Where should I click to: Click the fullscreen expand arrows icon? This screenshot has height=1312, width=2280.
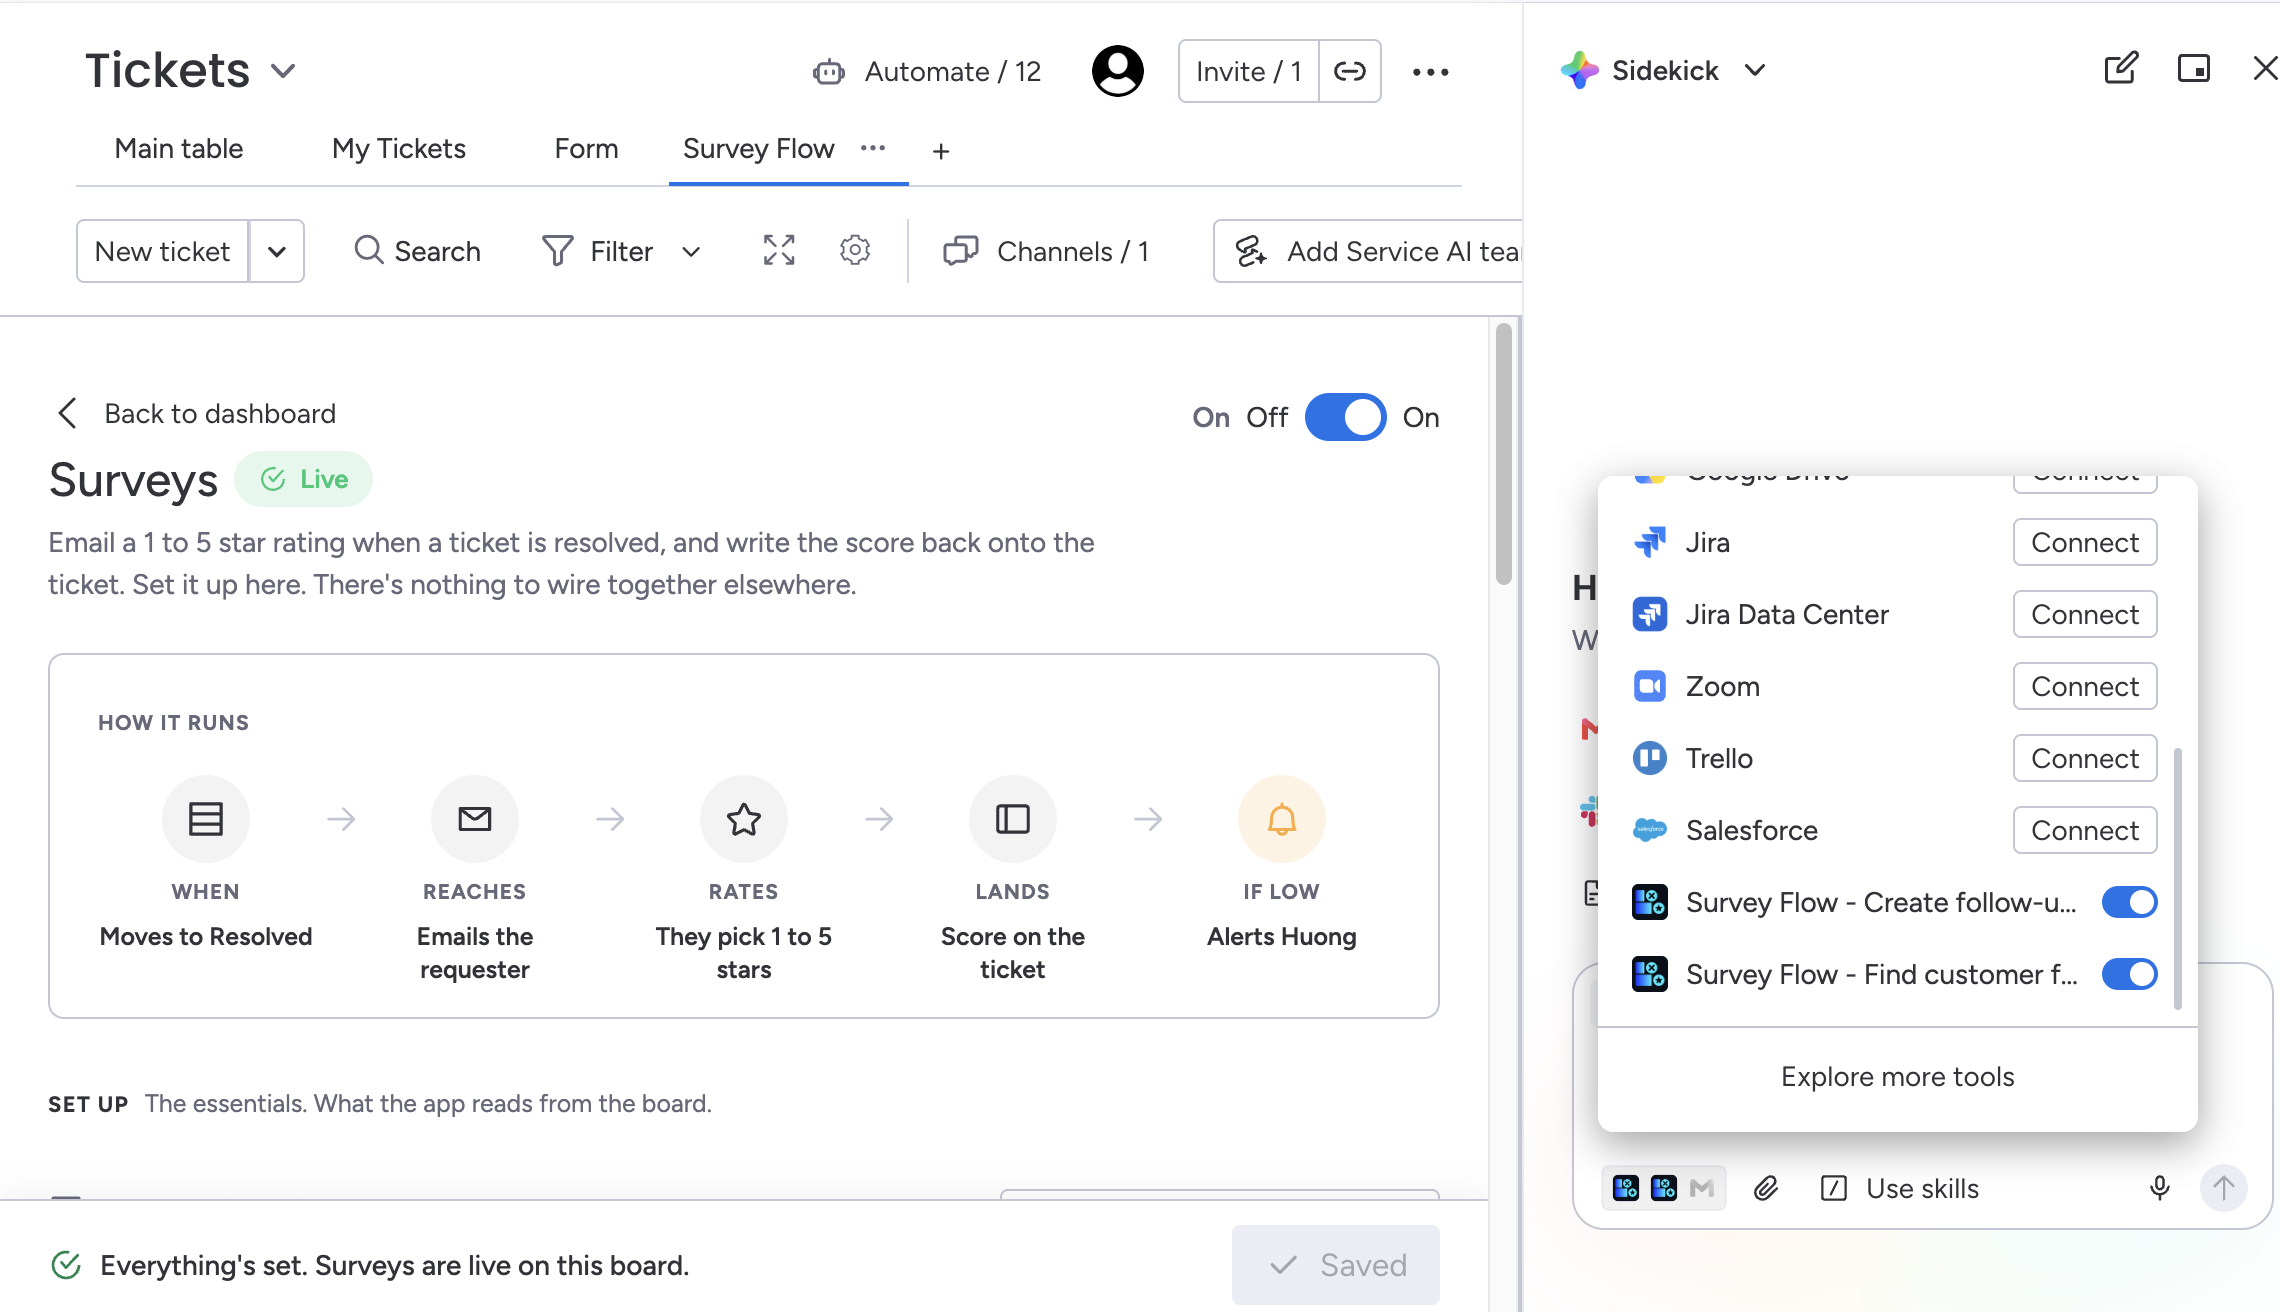point(779,250)
